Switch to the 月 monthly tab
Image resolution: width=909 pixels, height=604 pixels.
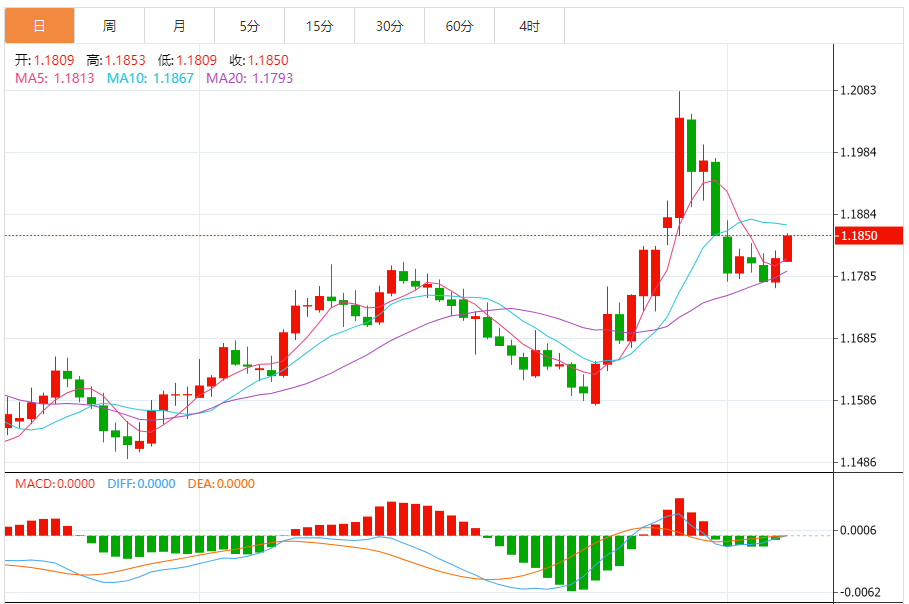[x=180, y=26]
